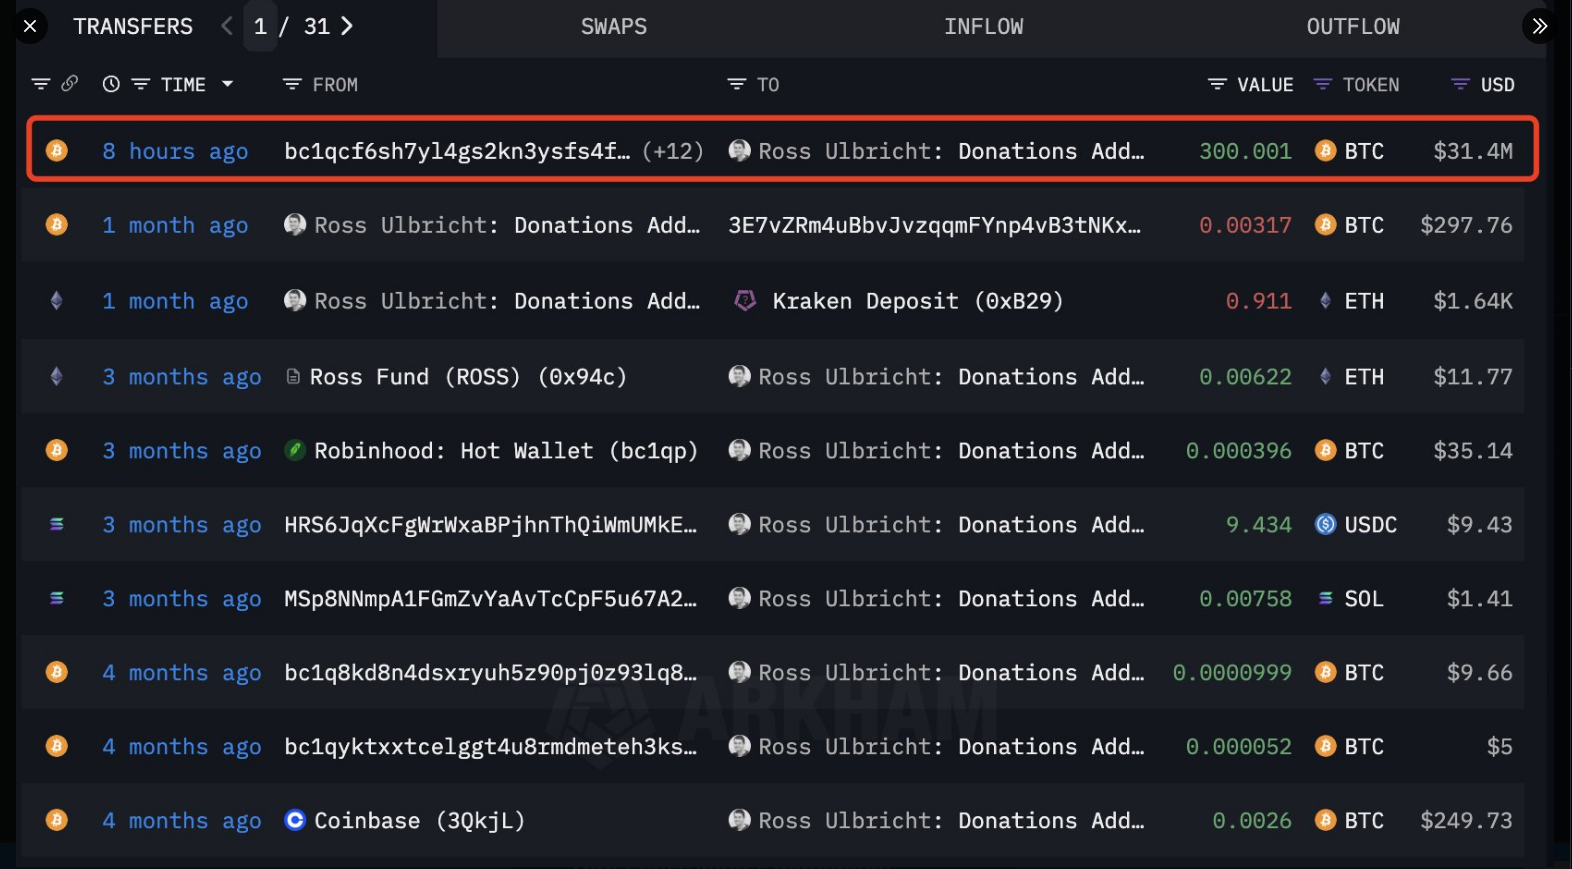Screen dimensions: 1572x869
Task: Click the Coinbase logo icon
Action: pyautogui.click(x=295, y=820)
